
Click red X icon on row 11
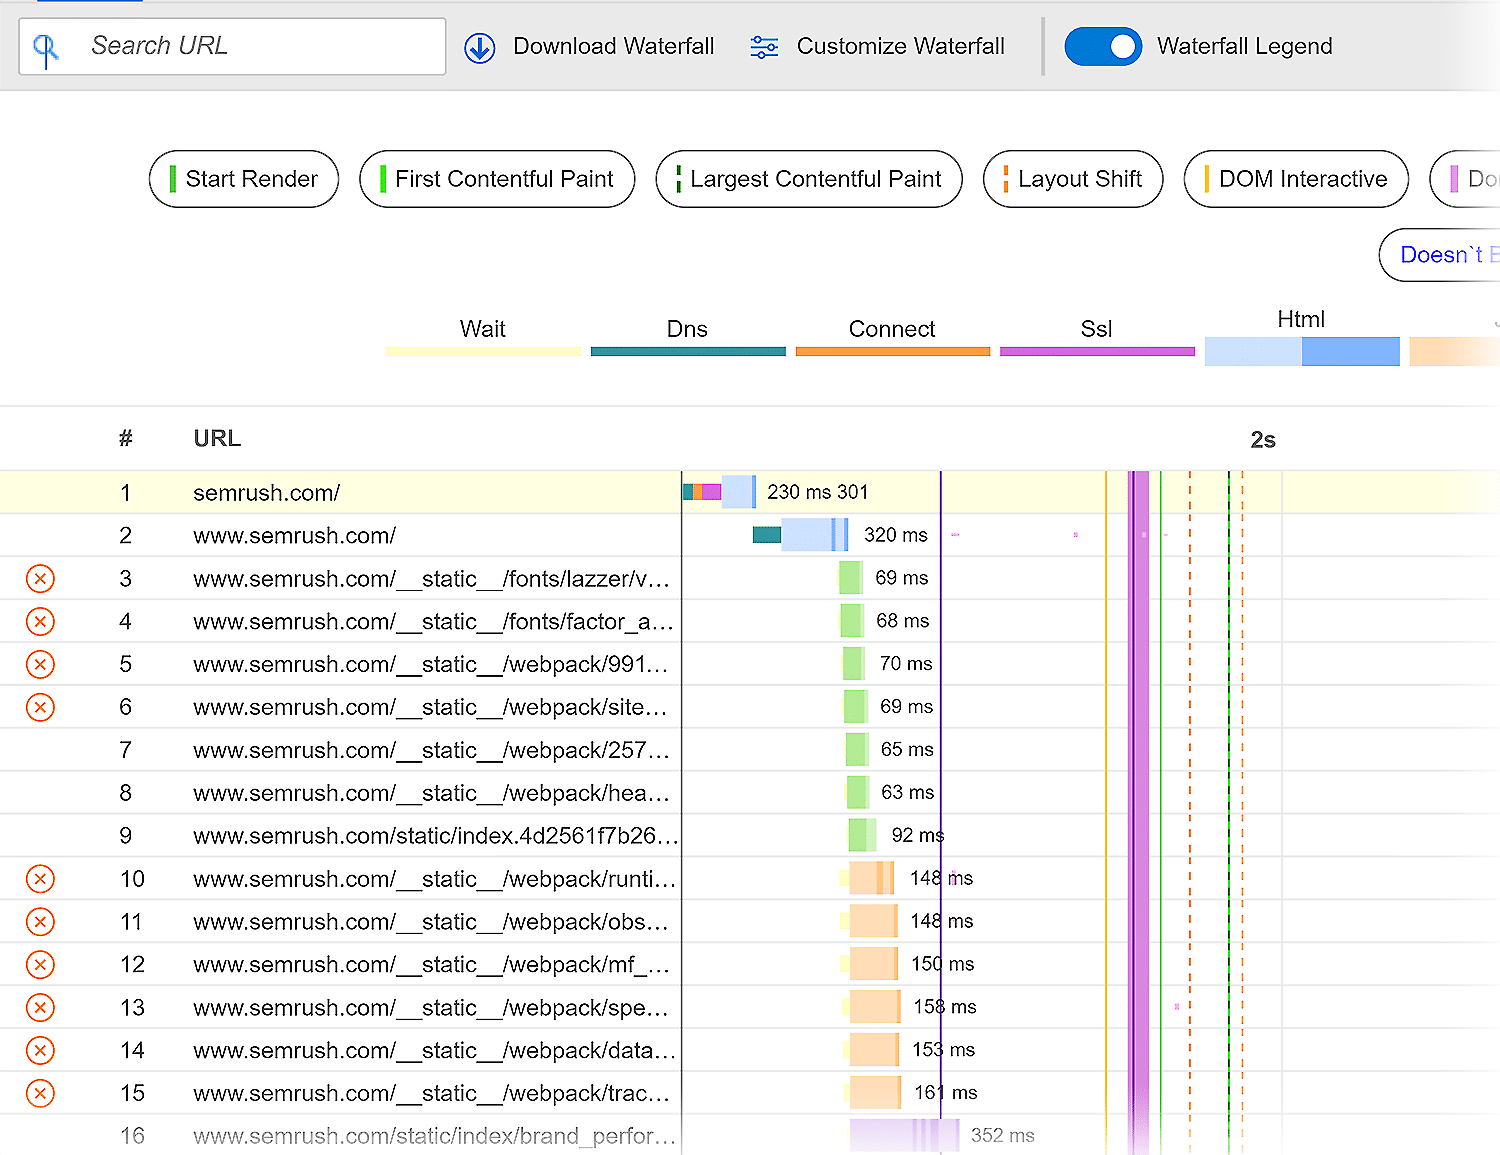coord(40,922)
